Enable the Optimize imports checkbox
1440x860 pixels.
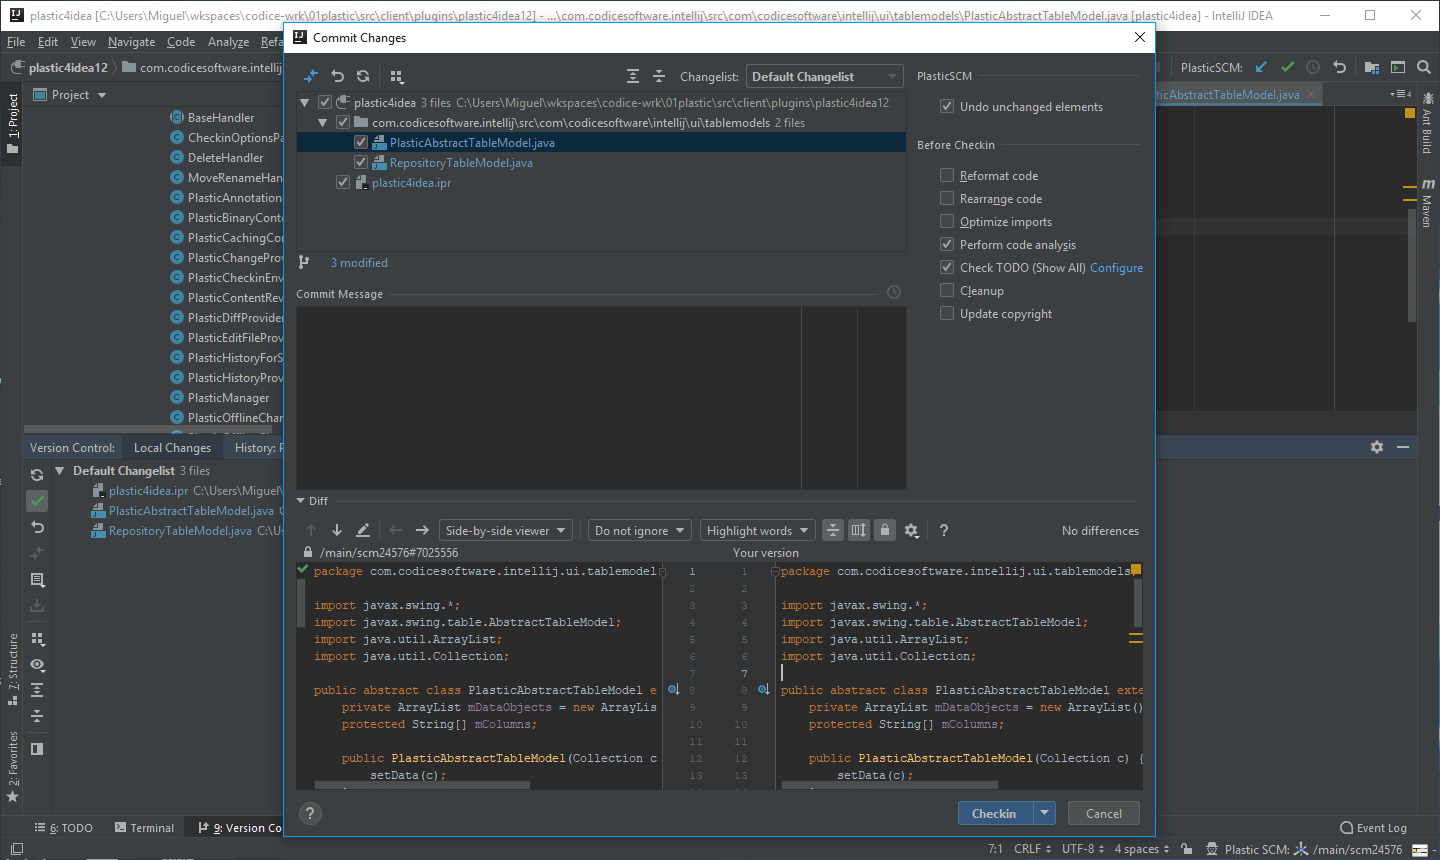click(x=947, y=221)
